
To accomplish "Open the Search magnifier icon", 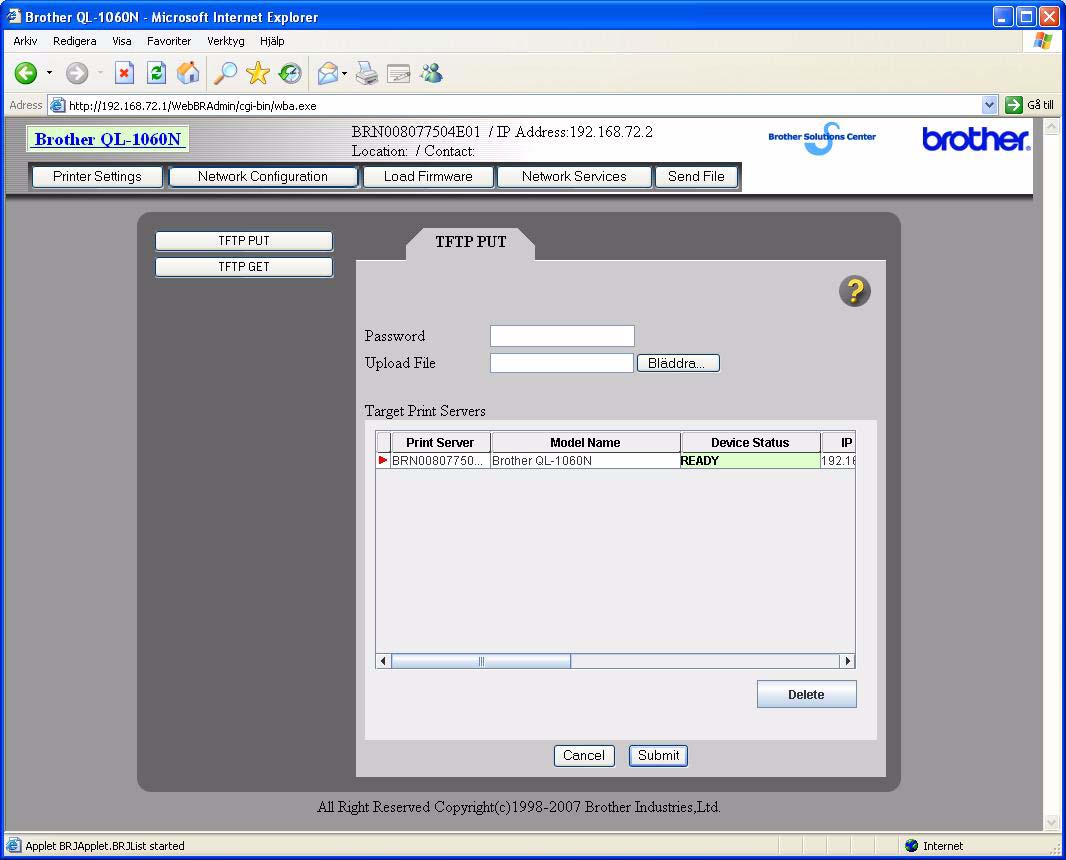I will tap(225, 73).
